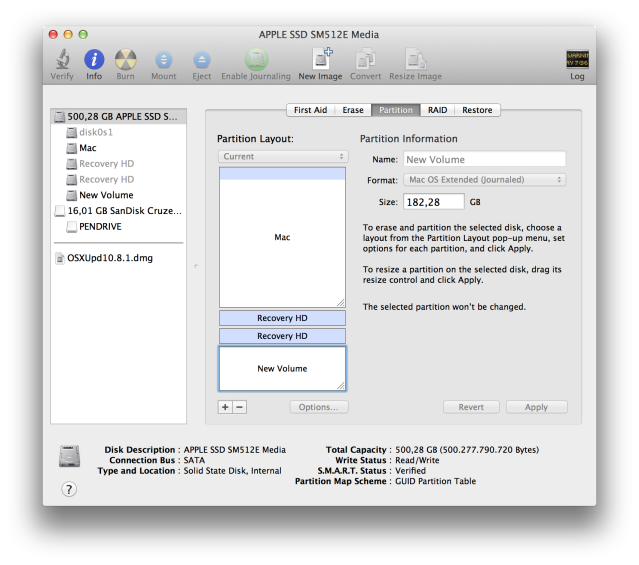The width and height of the screenshot is (639, 565).
Task: Remove partition with minus button
Action: tap(240, 407)
